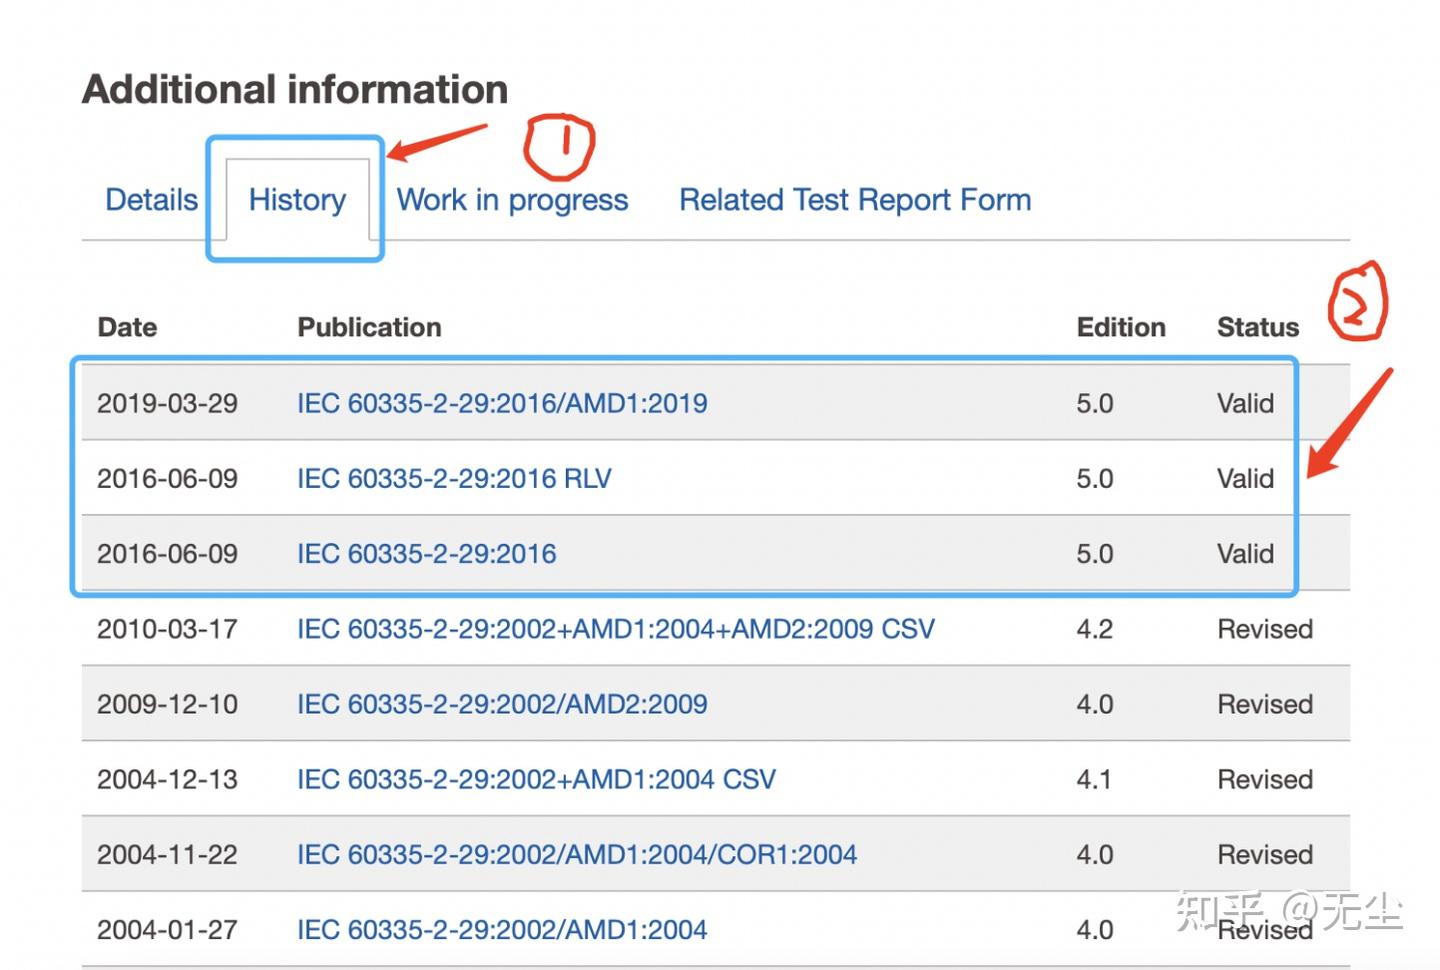Click the Edition column header
Viewport: 1440px width, 970px height.
click(x=1120, y=327)
